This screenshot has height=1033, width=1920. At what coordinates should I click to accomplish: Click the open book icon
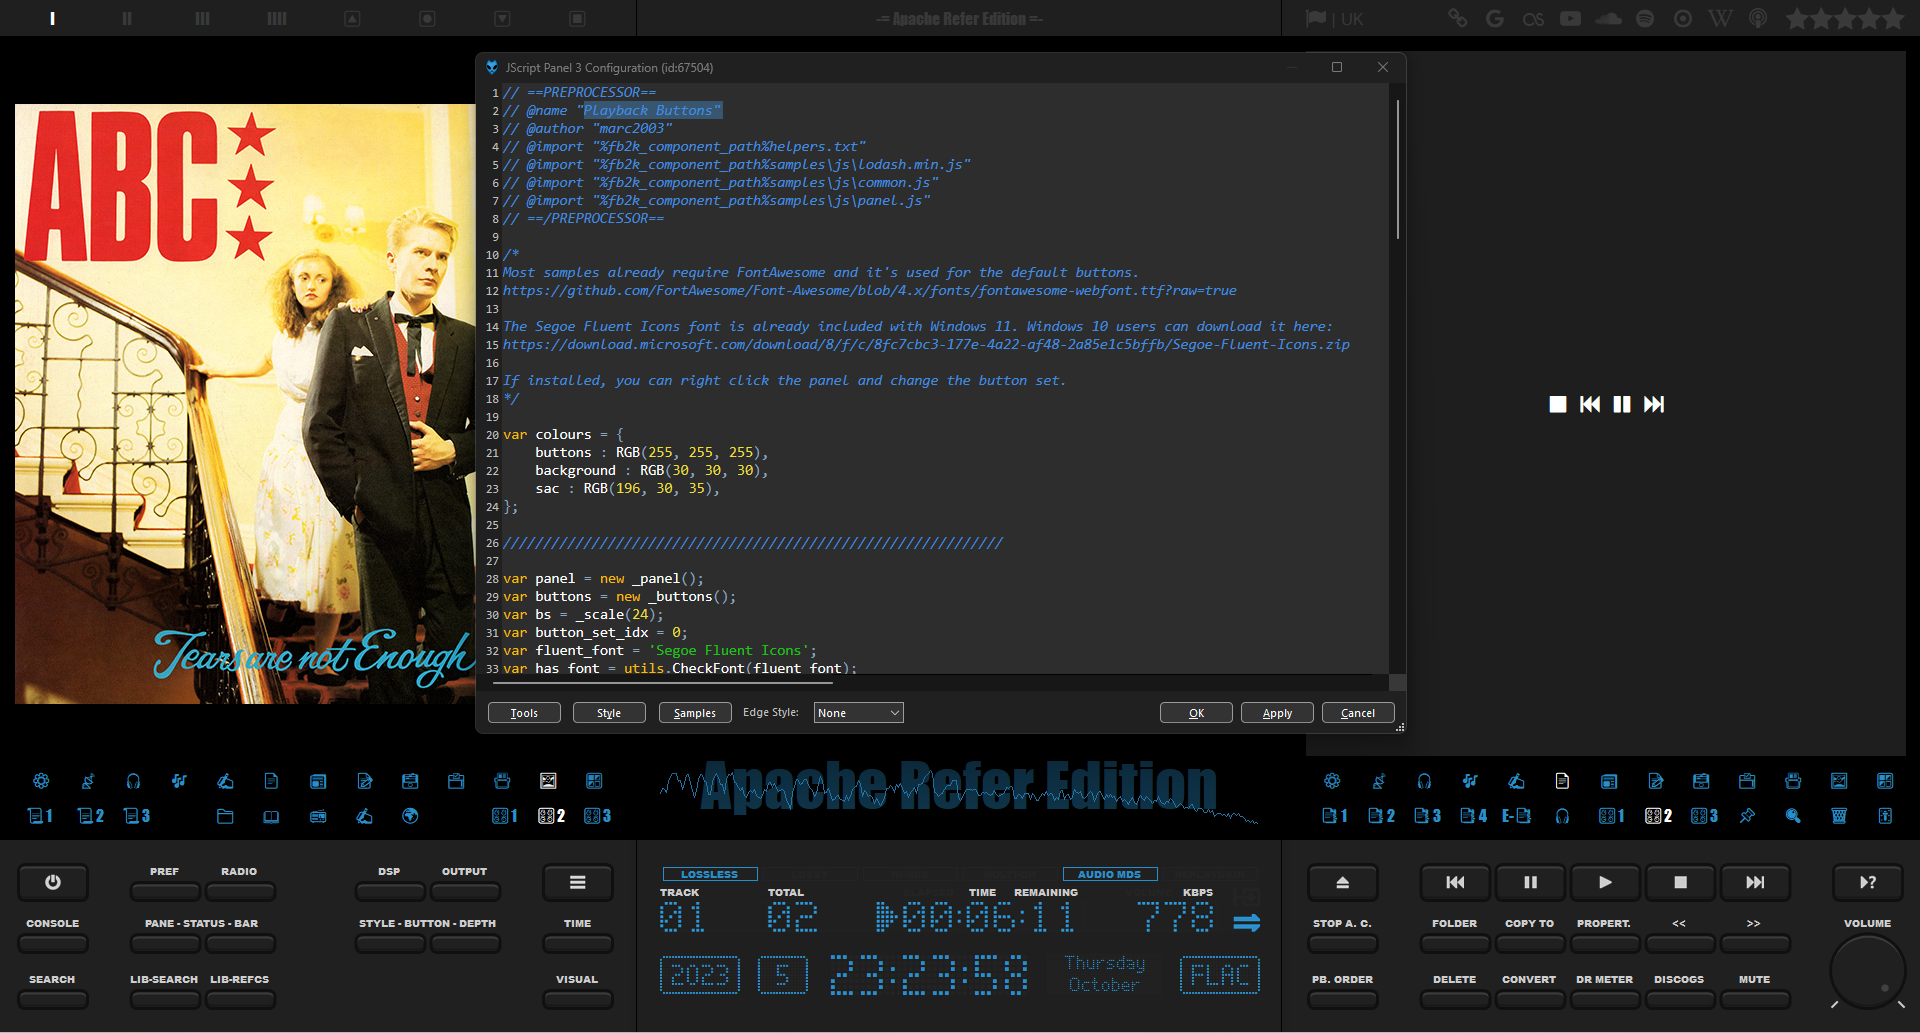tap(271, 816)
